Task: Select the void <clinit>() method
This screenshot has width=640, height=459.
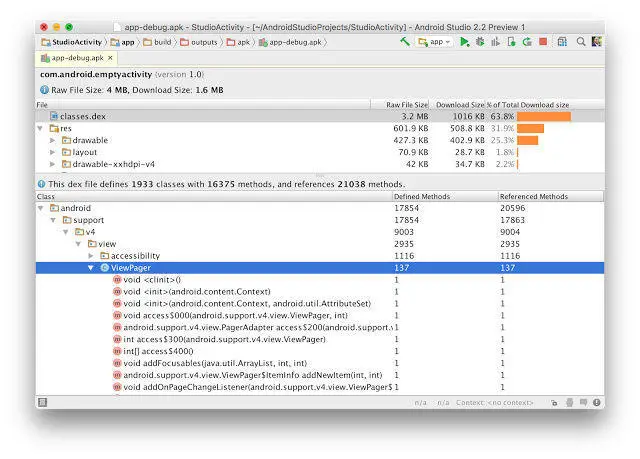Action: click(x=320, y=279)
